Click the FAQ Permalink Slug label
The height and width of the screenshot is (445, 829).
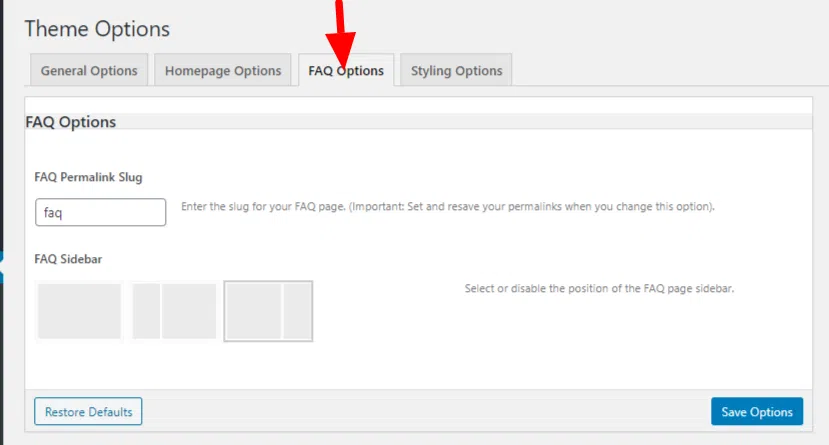88,177
